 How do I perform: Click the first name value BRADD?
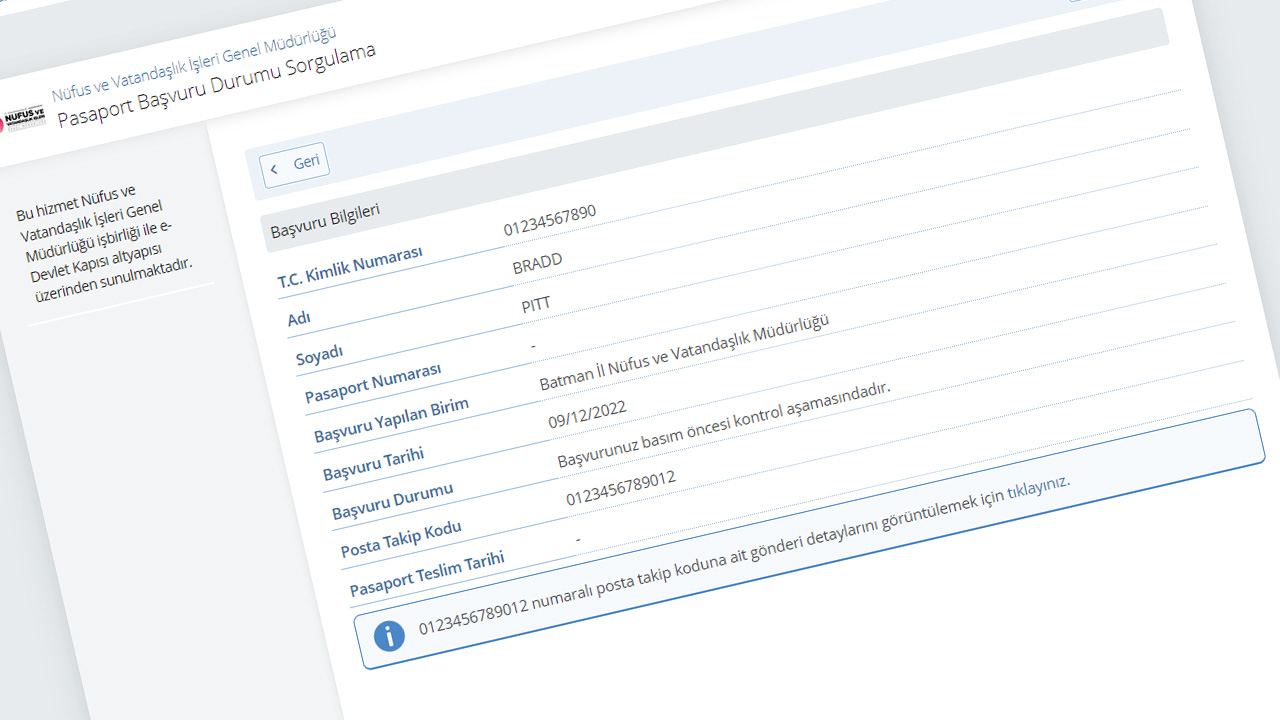(x=537, y=263)
